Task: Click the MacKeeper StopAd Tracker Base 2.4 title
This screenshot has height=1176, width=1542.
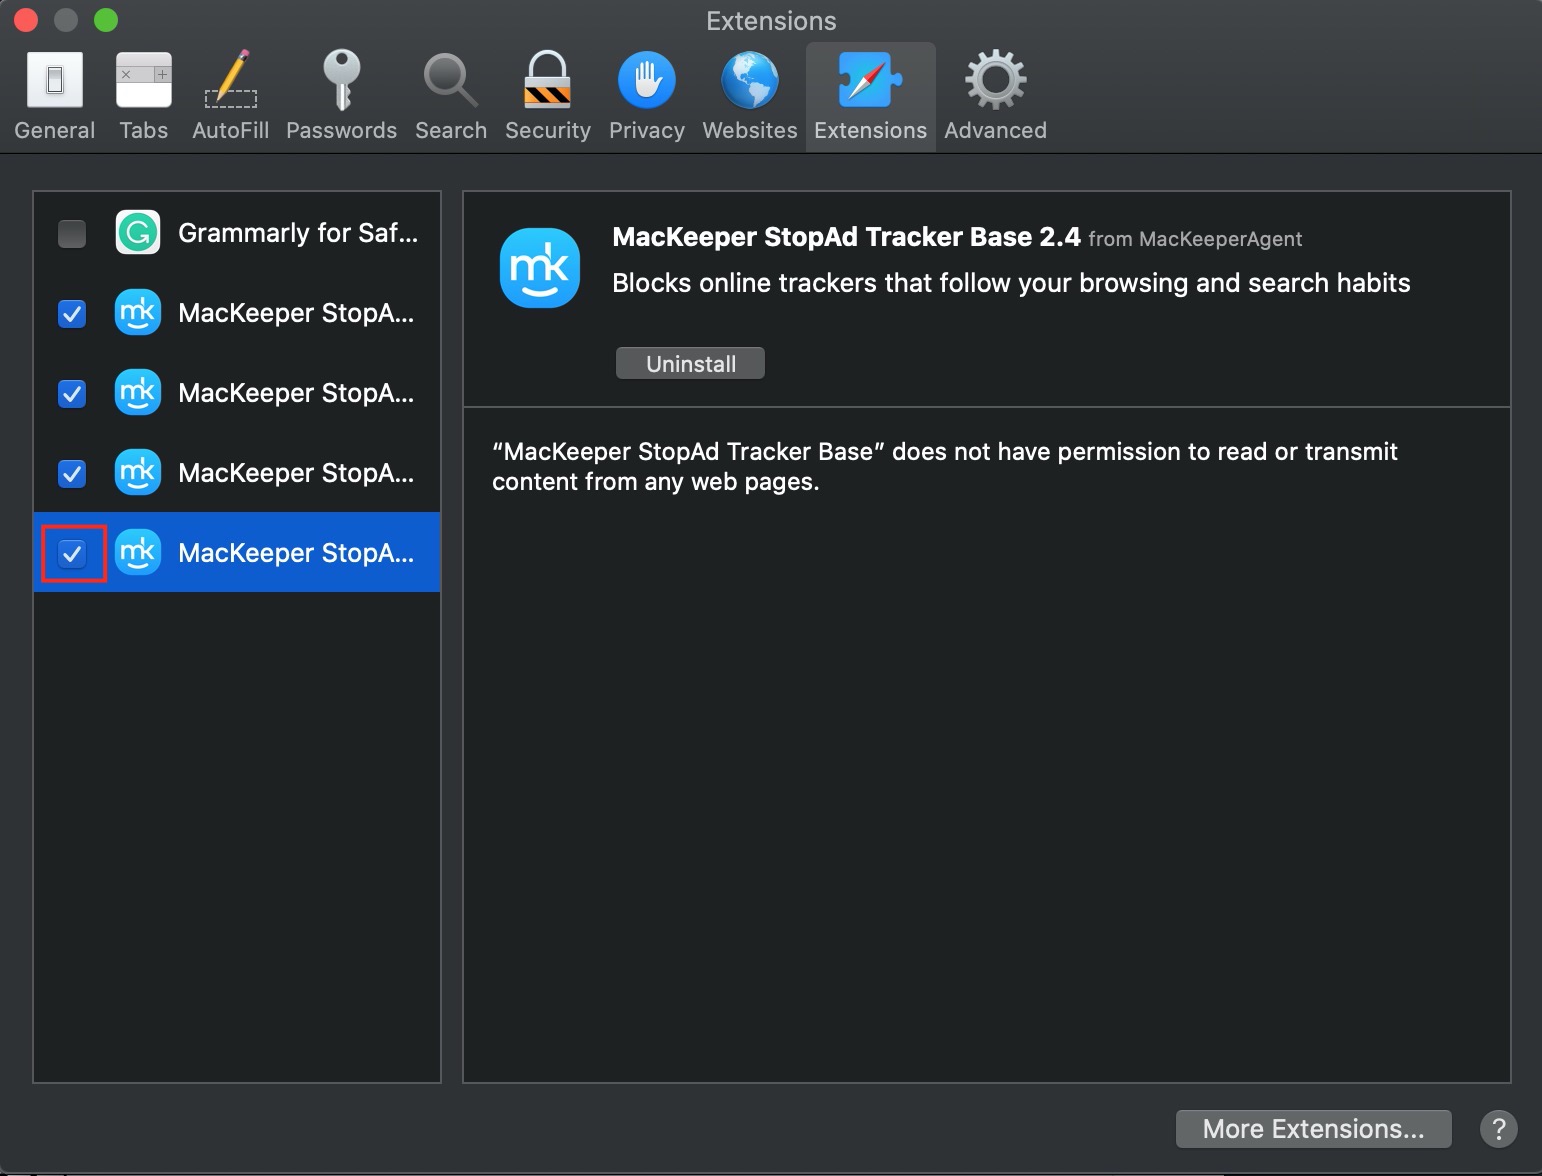Action: [x=846, y=237]
